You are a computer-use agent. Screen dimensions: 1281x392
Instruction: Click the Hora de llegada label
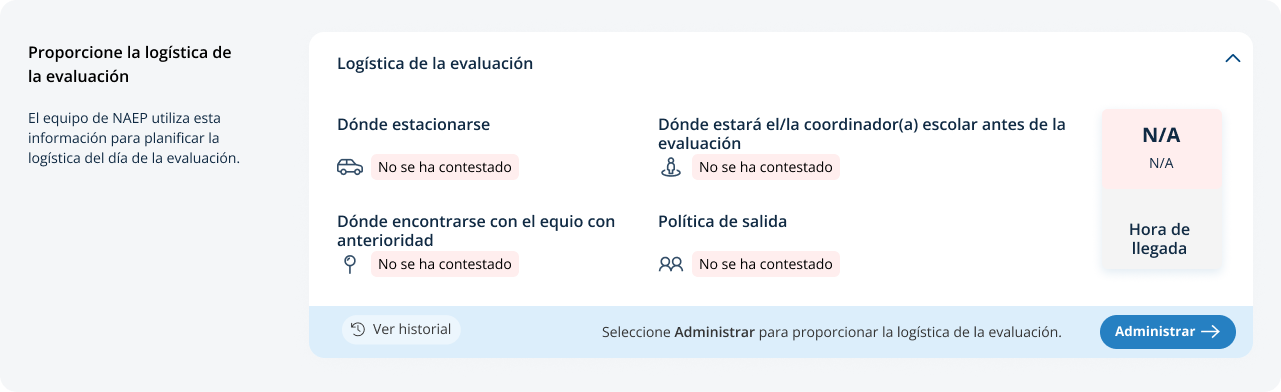pyautogui.click(x=1159, y=238)
